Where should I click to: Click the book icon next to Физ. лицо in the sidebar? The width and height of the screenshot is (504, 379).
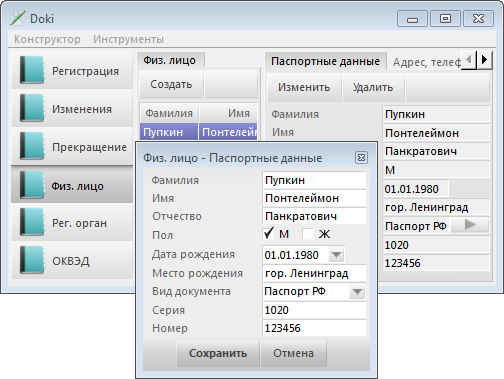point(32,185)
